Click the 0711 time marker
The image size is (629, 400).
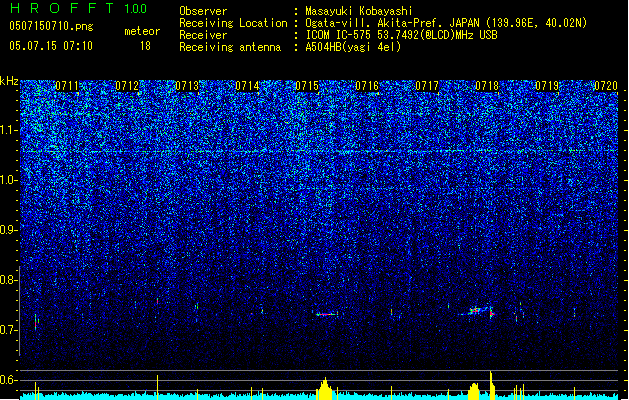(x=67, y=86)
